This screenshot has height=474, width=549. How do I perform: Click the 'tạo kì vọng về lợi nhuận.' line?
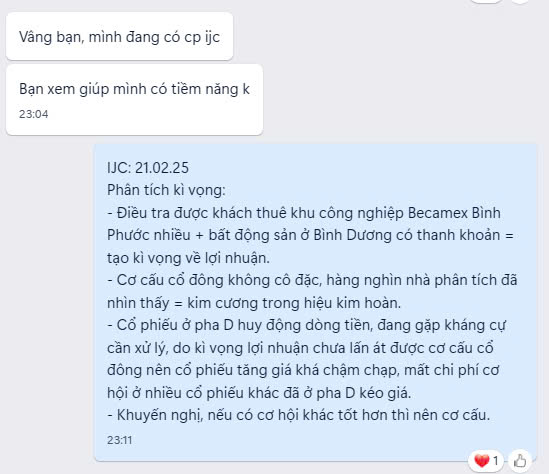pos(188,258)
